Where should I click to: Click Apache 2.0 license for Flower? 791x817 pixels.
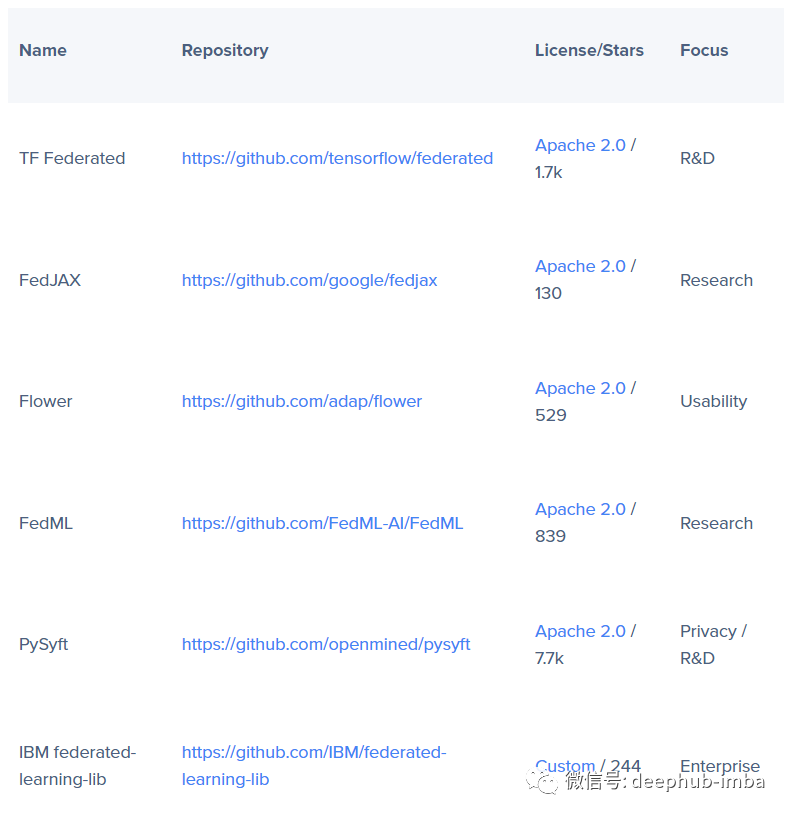[x=580, y=388]
